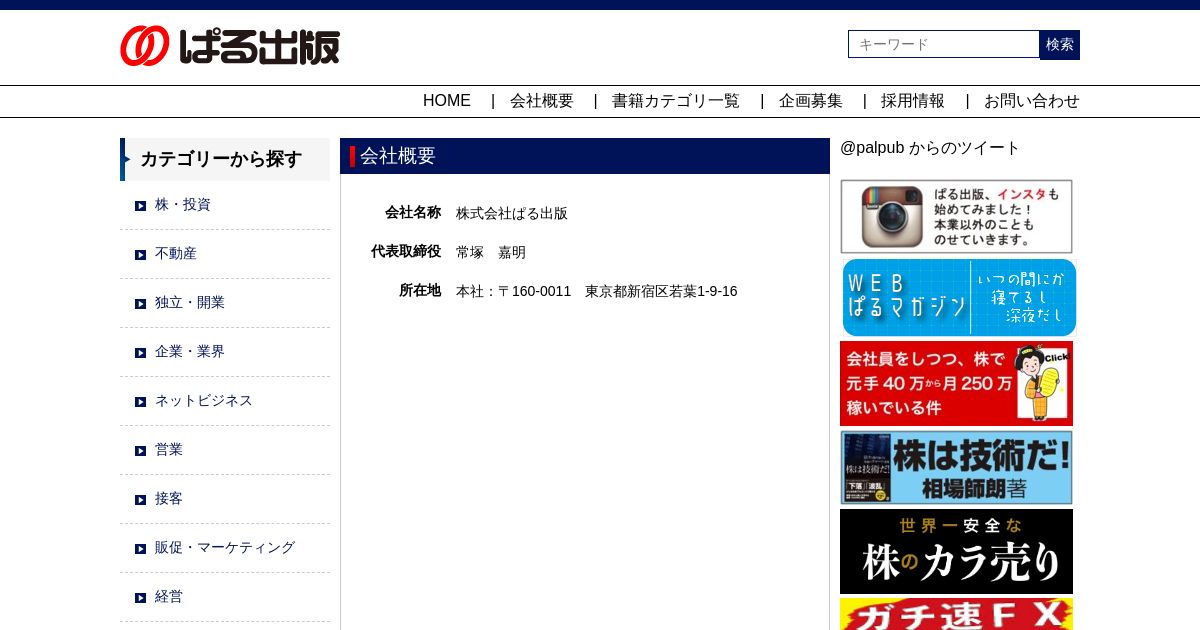The width and height of the screenshot is (1200, 630).
Task: Click the 株式会社ぱる出版 company name text
Action: [512, 213]
